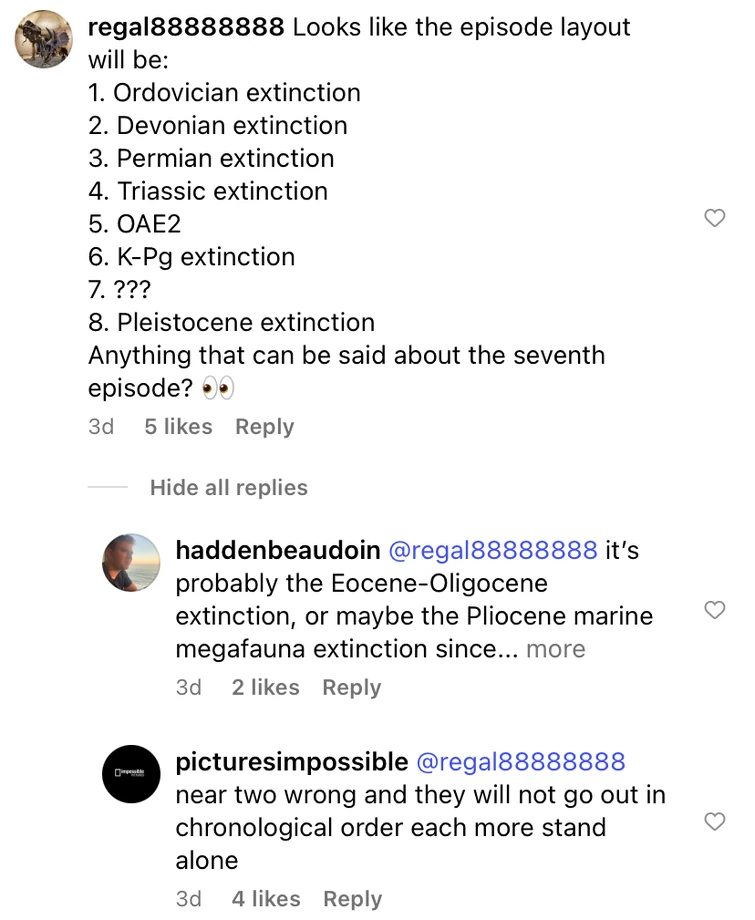This screenshot has width=755, height=920.
Task: Tap heart on picturesimpossible's reply
Action: point(715,822)
